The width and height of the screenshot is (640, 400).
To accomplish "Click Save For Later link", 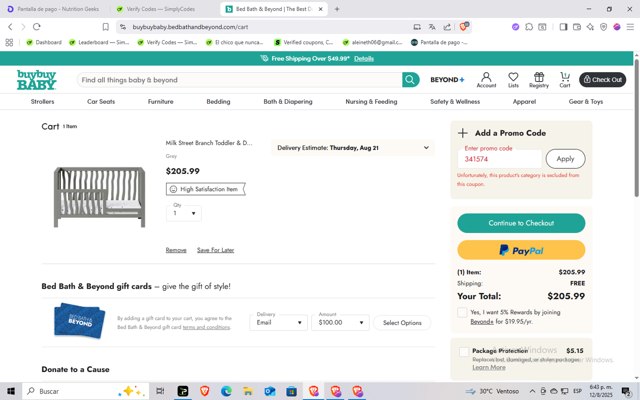I will click(216, 250).
